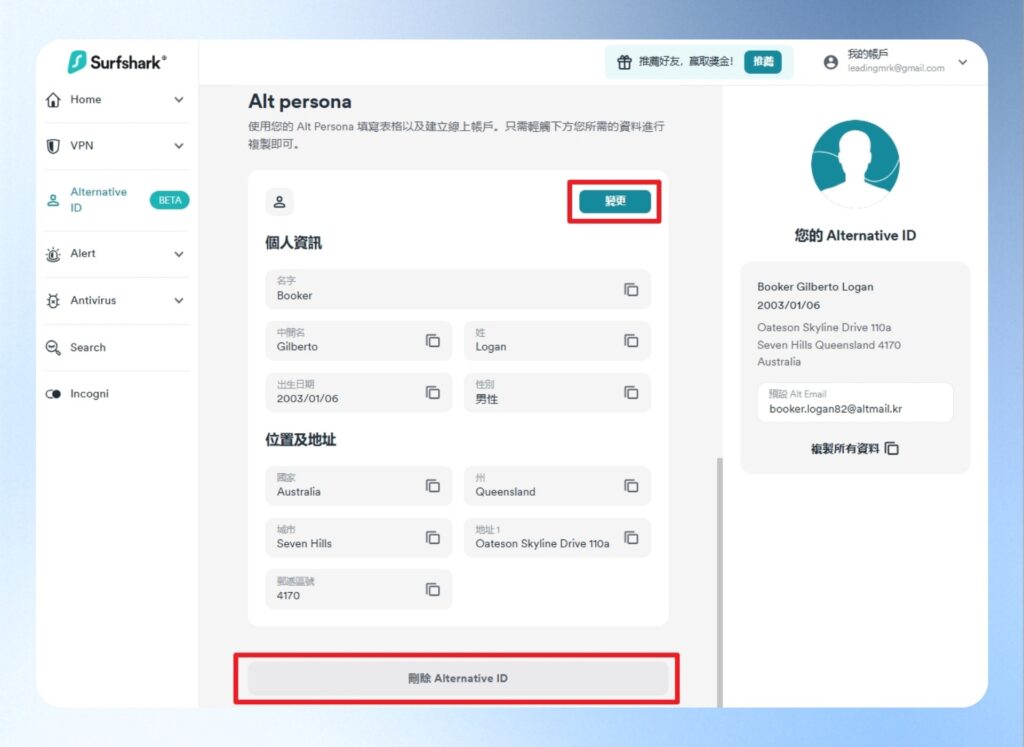This screenshot has height=747, width=1024.
Task: Click the account avatar icon in header
Action: [831, 62]
